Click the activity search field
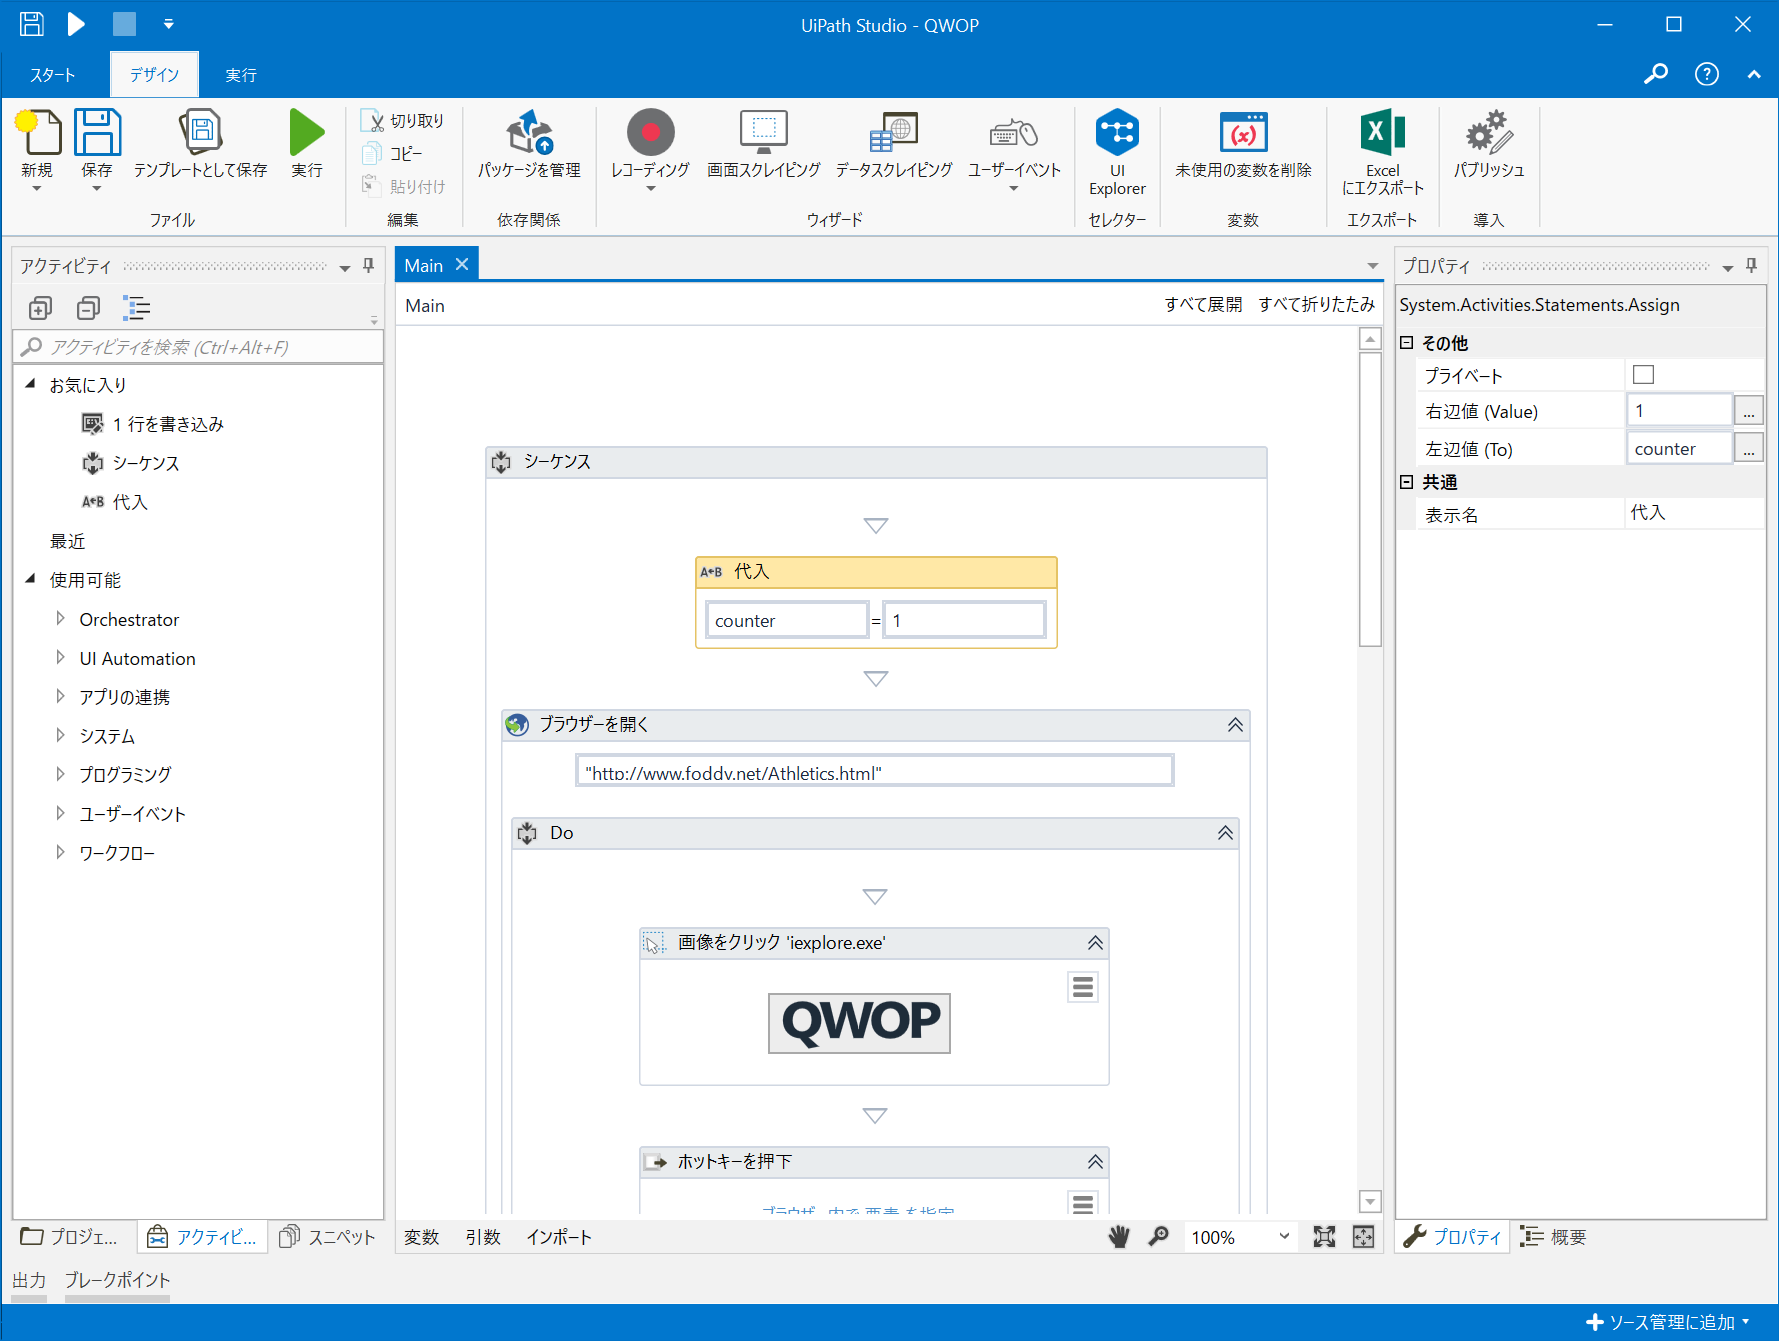1779x1341 pixels. pyautogui.click(x=198, y=347)
